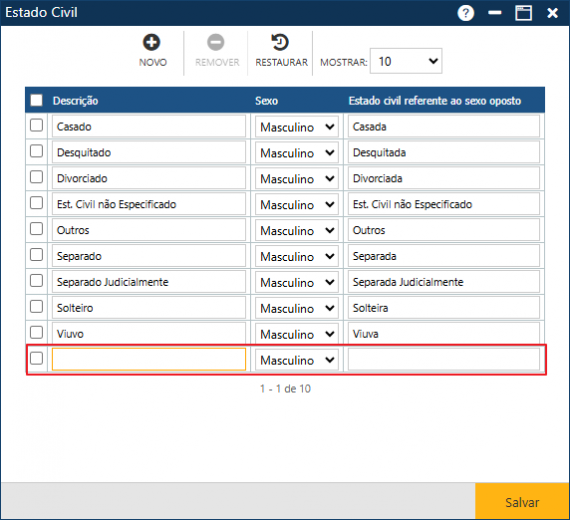The width and height of the screenshot is (570, 520).
Task: Click the NOVO plus icon
Action: [151, 42]
